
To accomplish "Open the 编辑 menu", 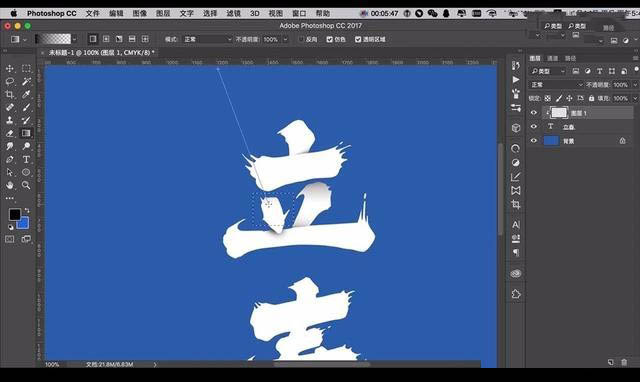I will point(116,13).
